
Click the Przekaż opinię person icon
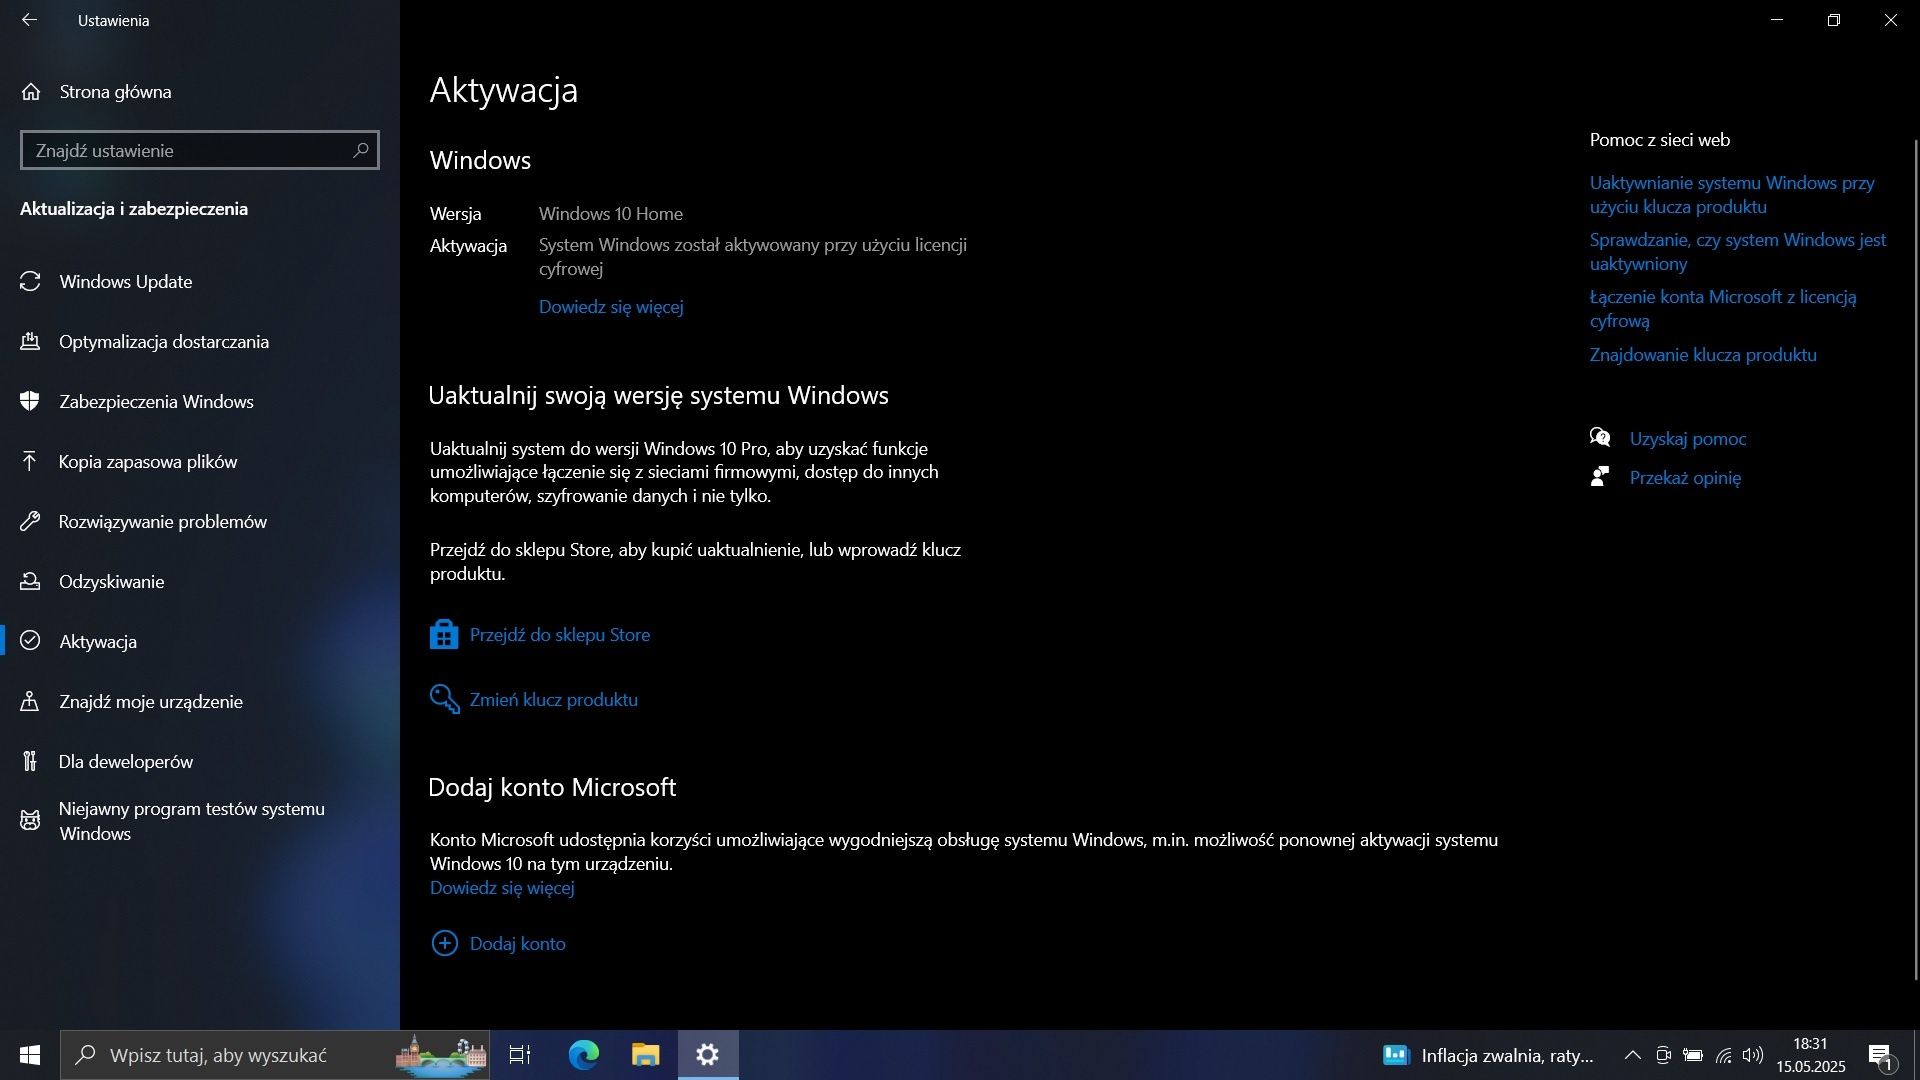pos(1600,477)
